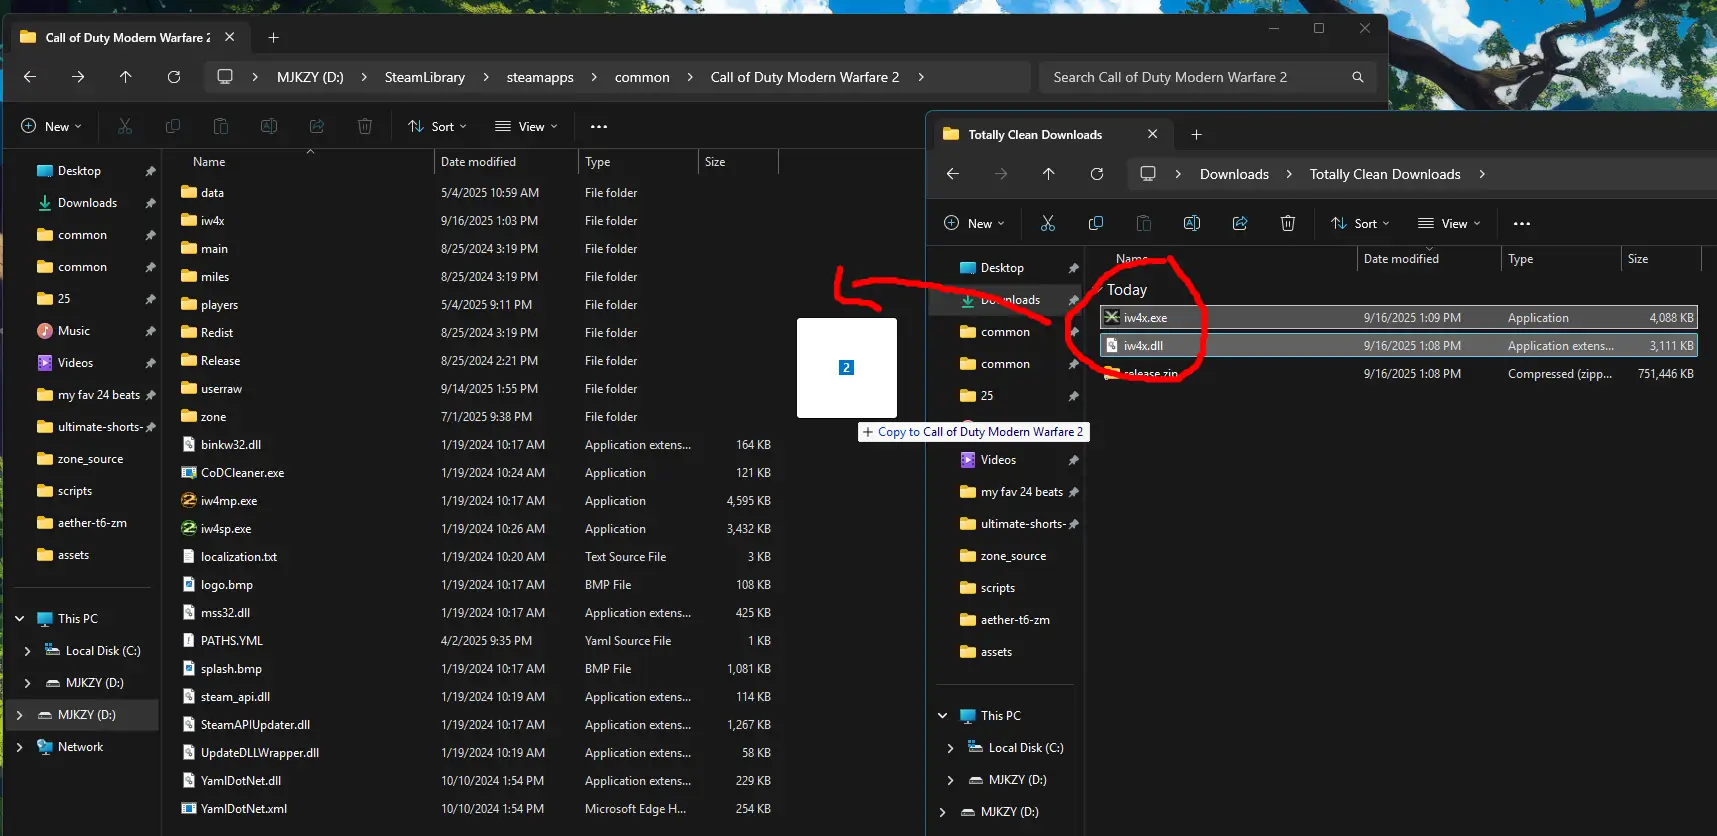Screen dimensions: 1717x836
Task: Sort by Name column in Call of Duty window
Action: [209, 161]
